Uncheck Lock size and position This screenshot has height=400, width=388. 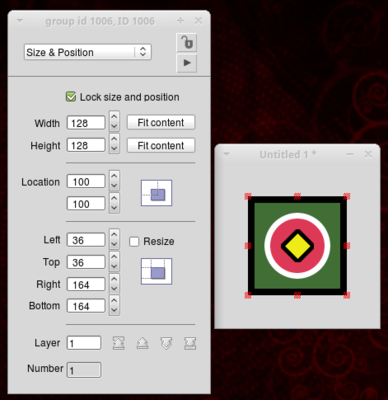click(71, 97)
